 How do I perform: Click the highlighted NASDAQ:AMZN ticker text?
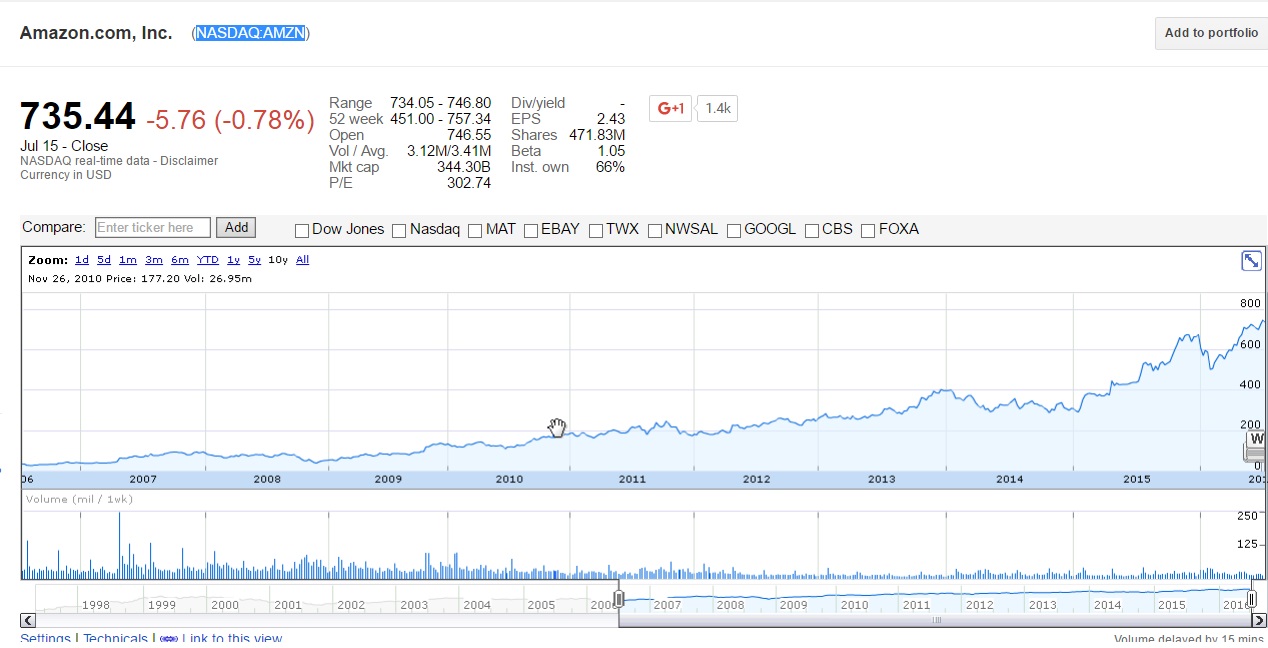(251, 33)
